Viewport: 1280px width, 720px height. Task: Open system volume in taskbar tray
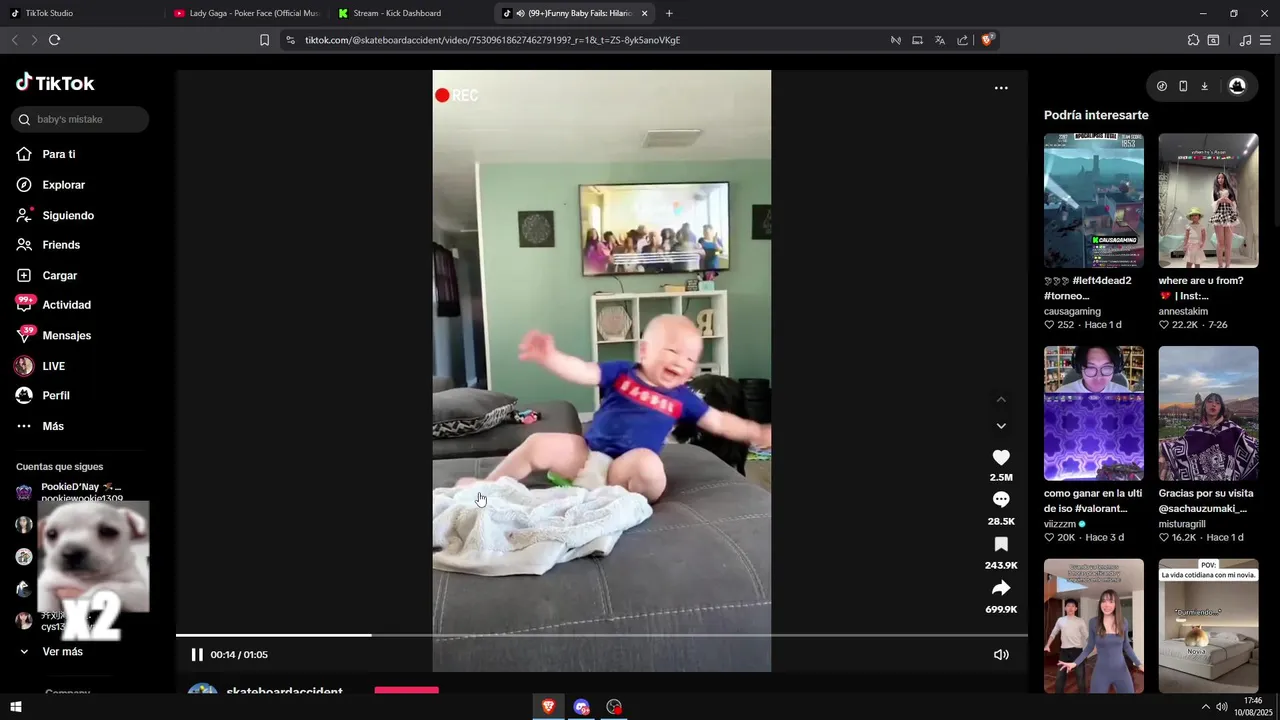coord(1221,707)
